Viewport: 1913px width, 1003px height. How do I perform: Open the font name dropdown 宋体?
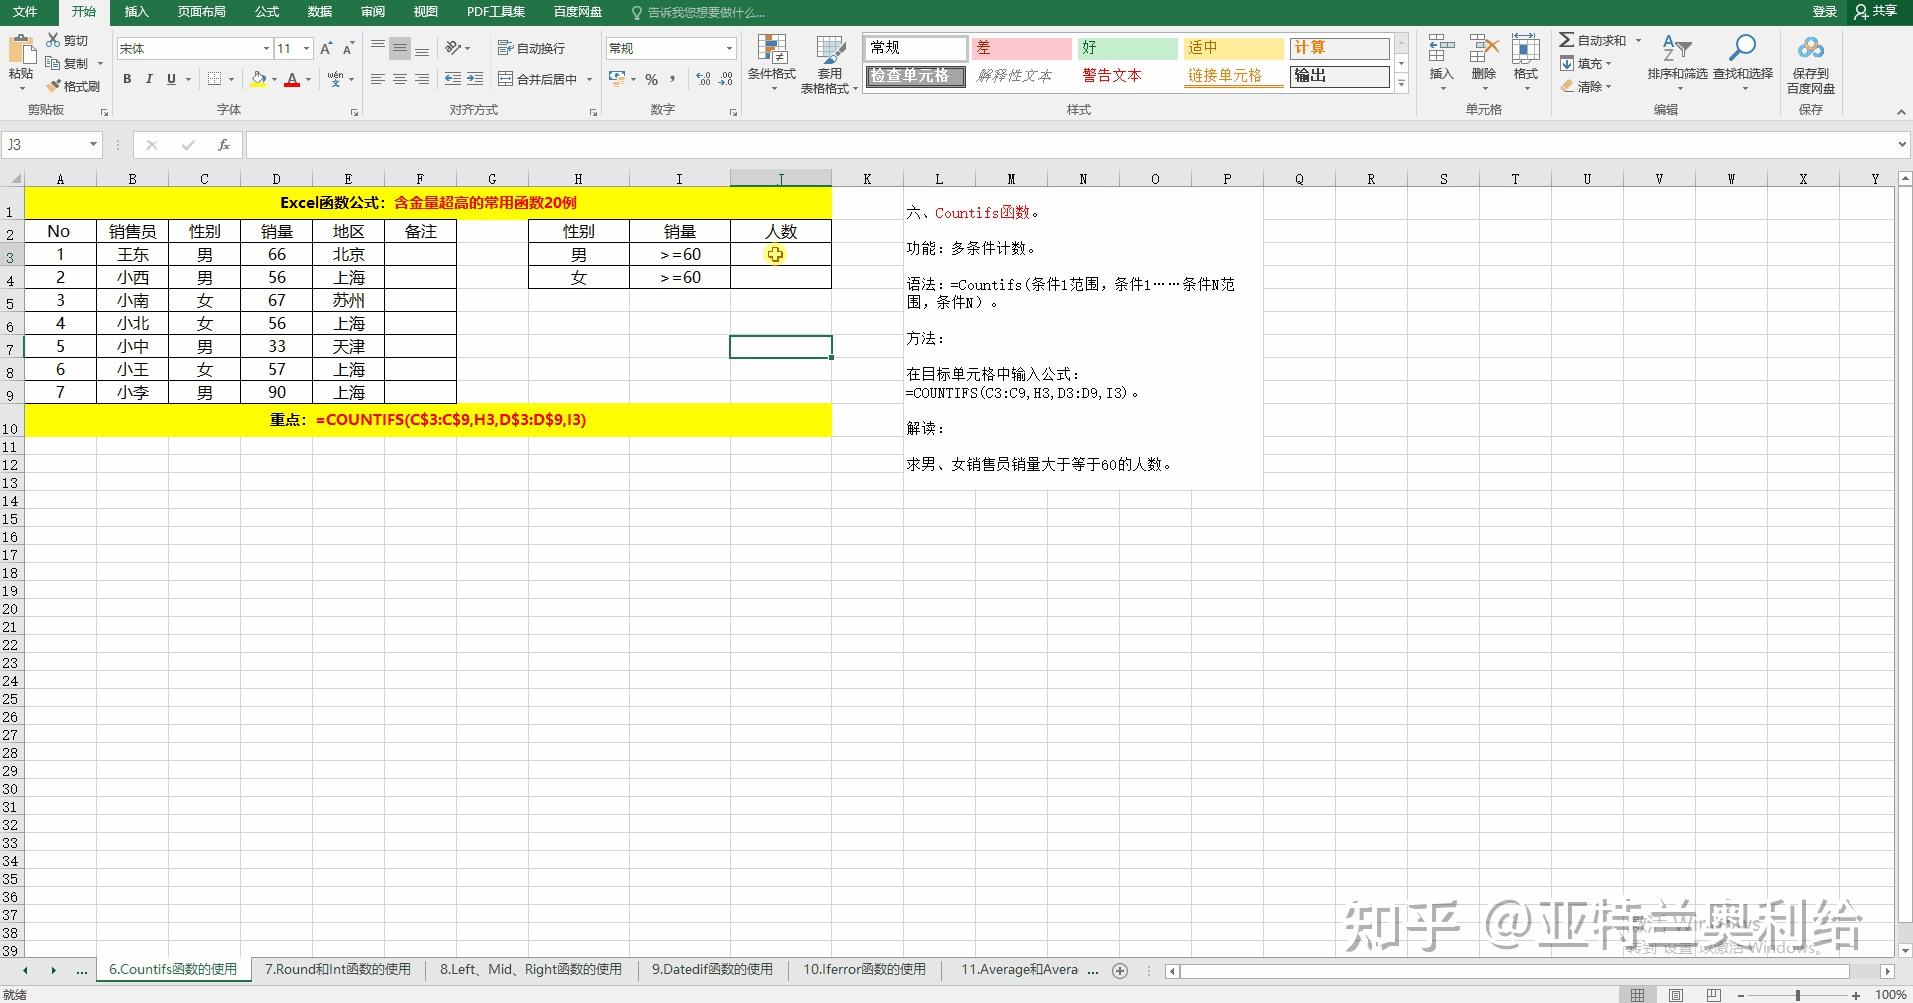click(266, 48)
